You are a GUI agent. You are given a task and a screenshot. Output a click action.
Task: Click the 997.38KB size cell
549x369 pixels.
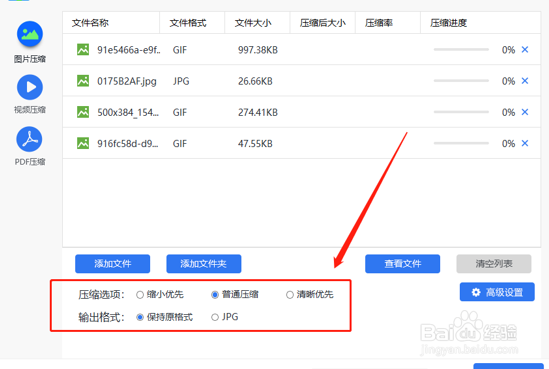258,50
